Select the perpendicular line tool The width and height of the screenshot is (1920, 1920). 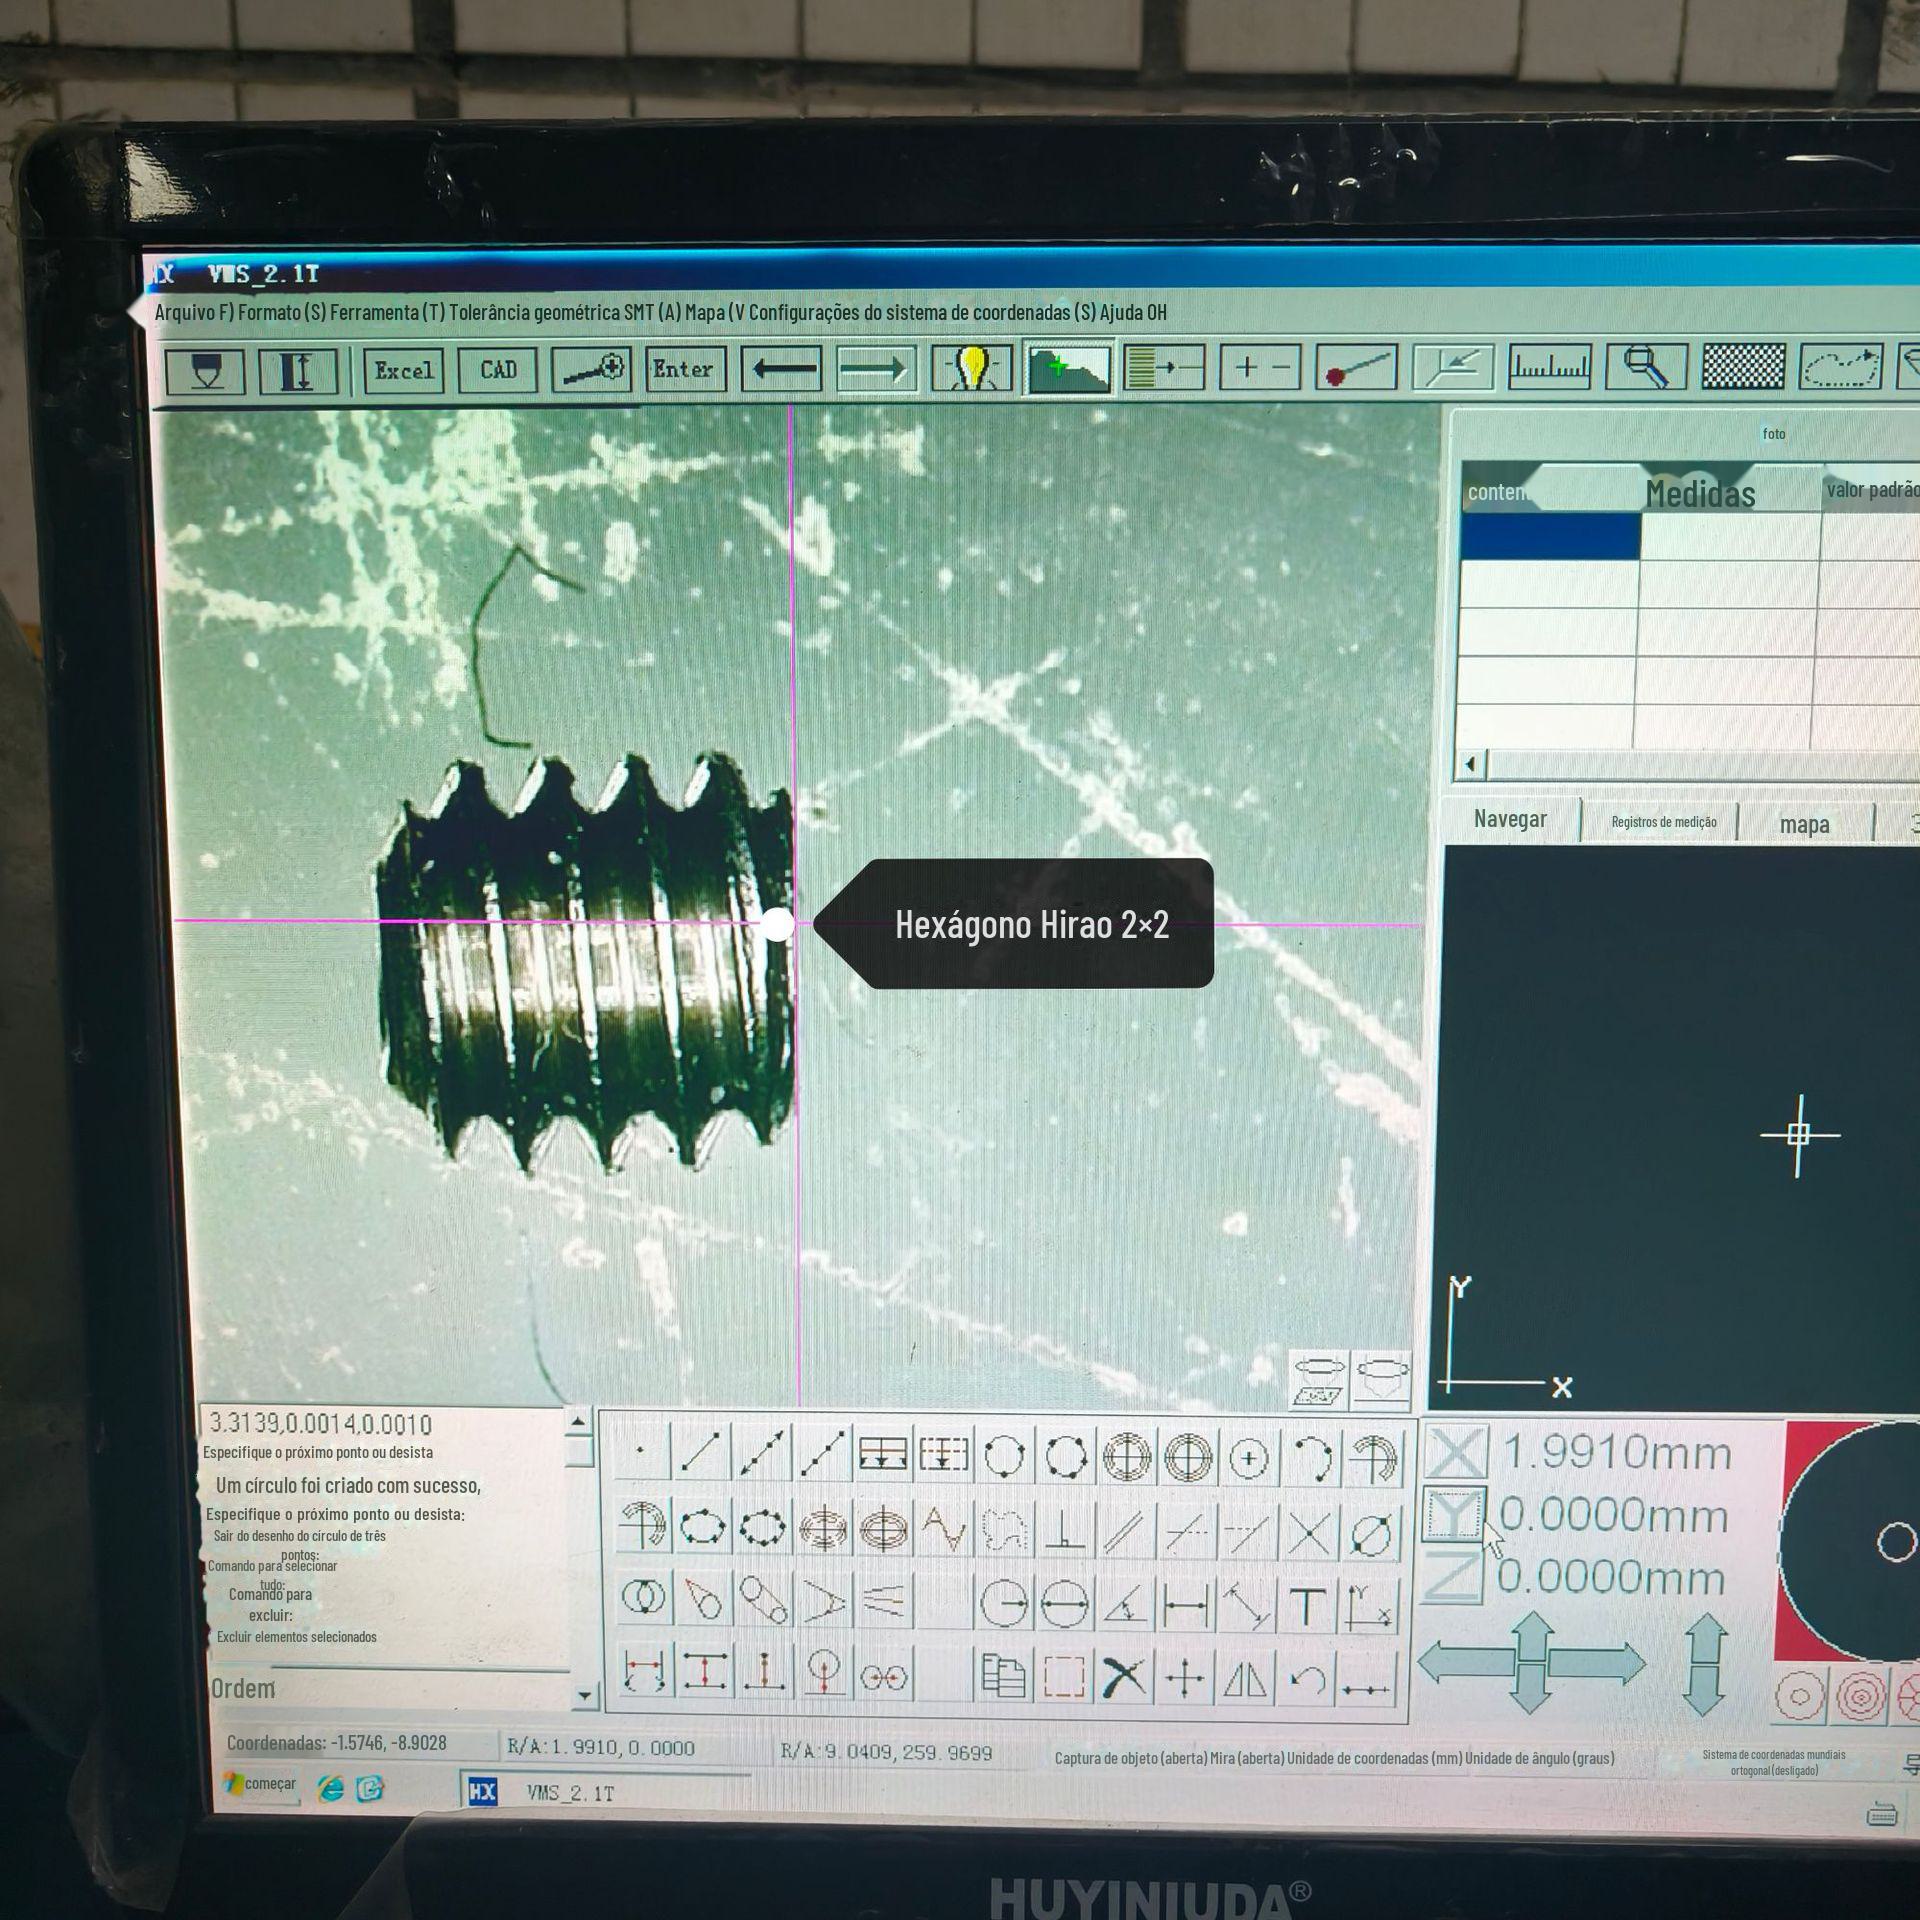coord(1065,1530)
